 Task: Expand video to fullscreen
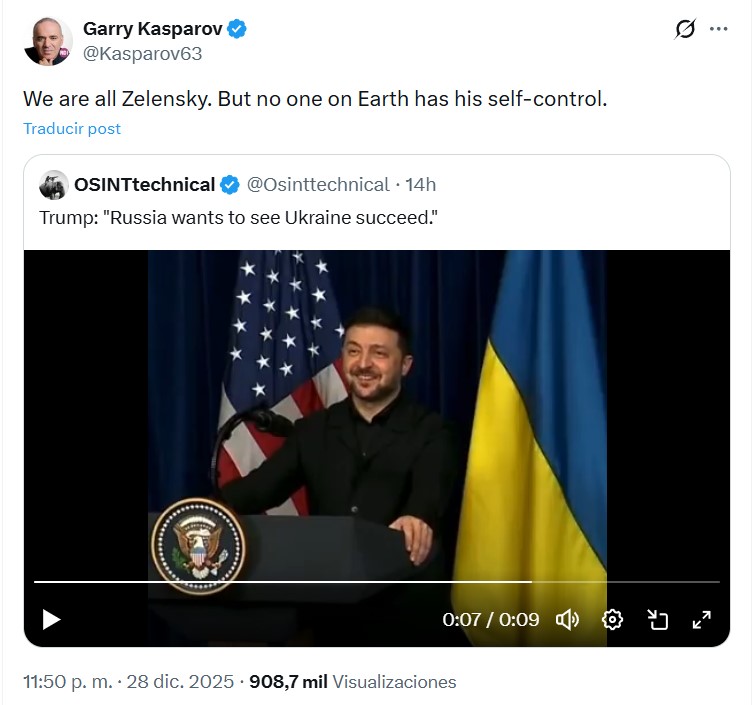[702, 620]
